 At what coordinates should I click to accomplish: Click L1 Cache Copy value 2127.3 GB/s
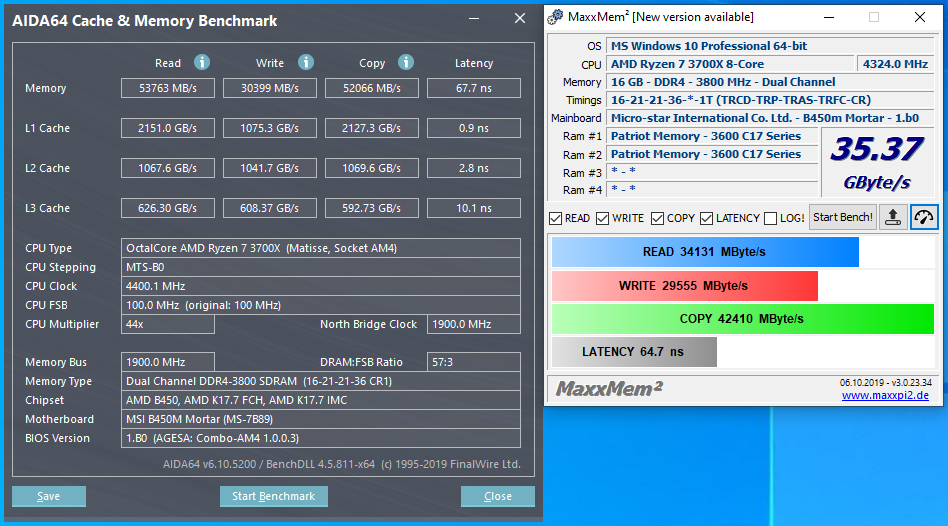(372, 128)
